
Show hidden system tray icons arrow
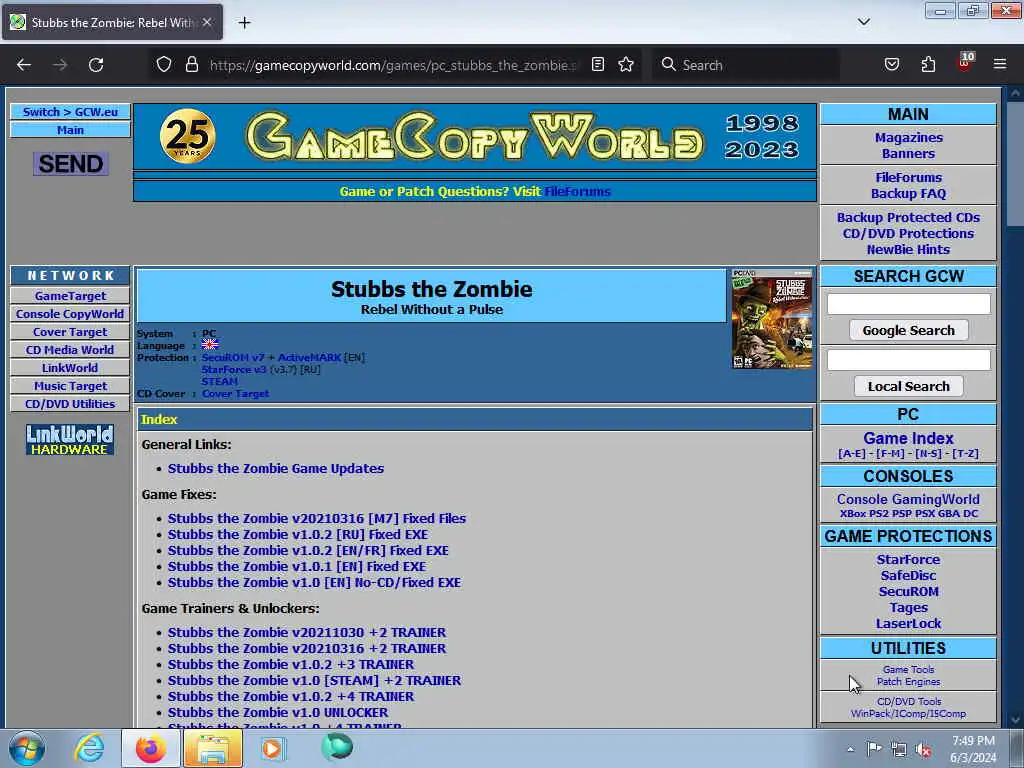[850, 749]
